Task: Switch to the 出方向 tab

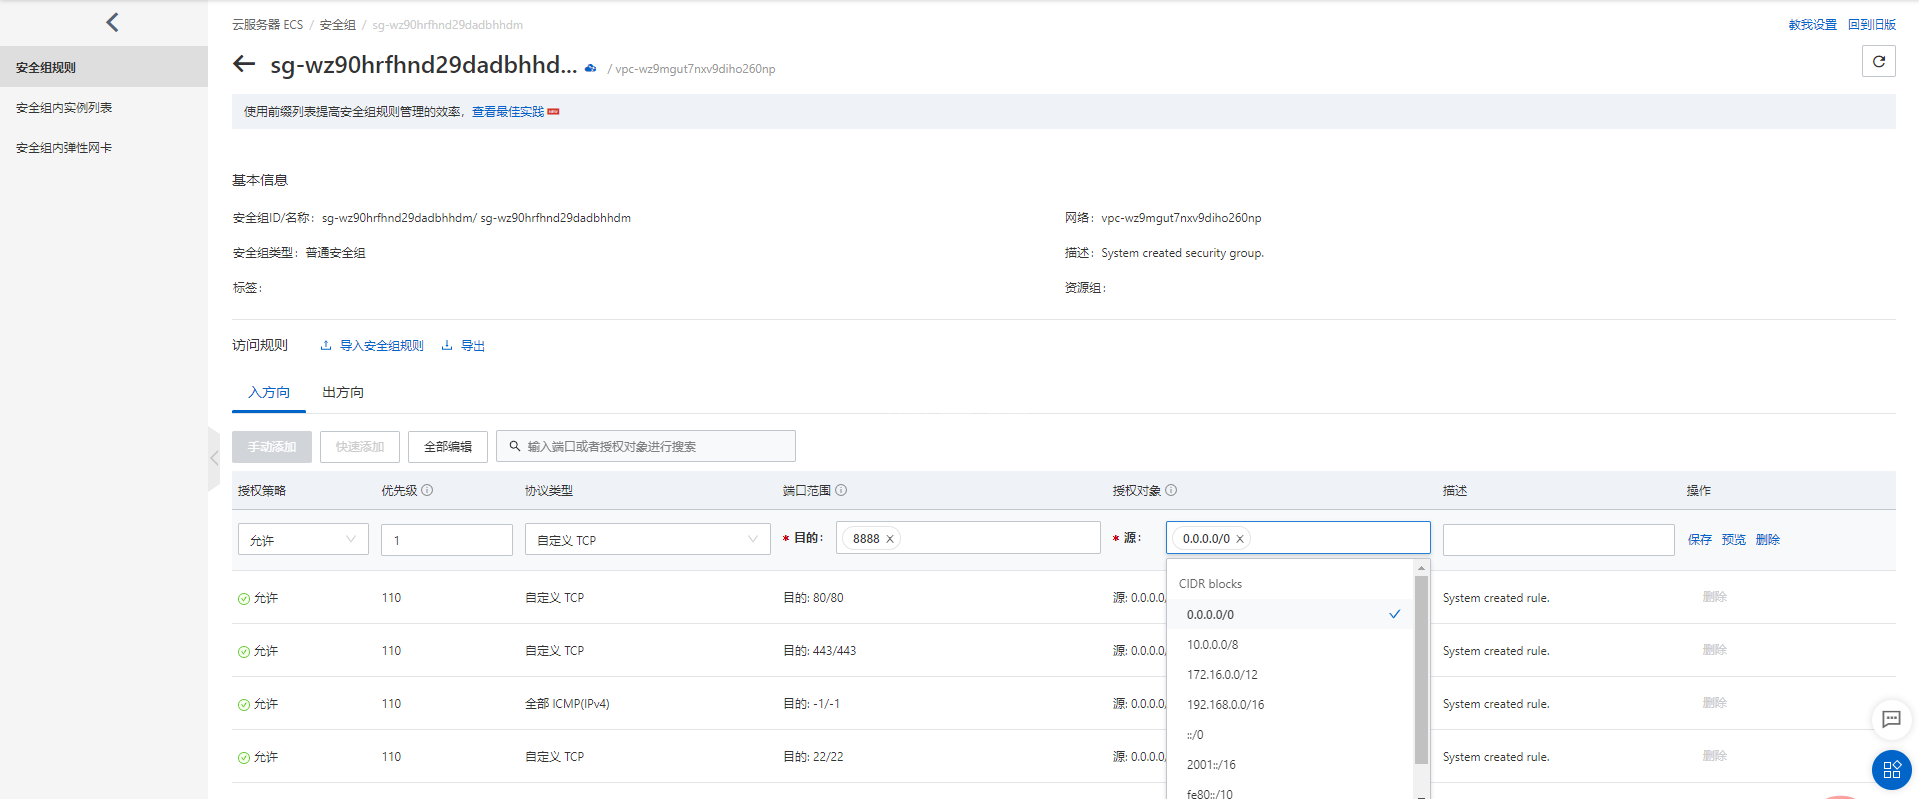Action: pyautogui.click(x=343, y=392)
